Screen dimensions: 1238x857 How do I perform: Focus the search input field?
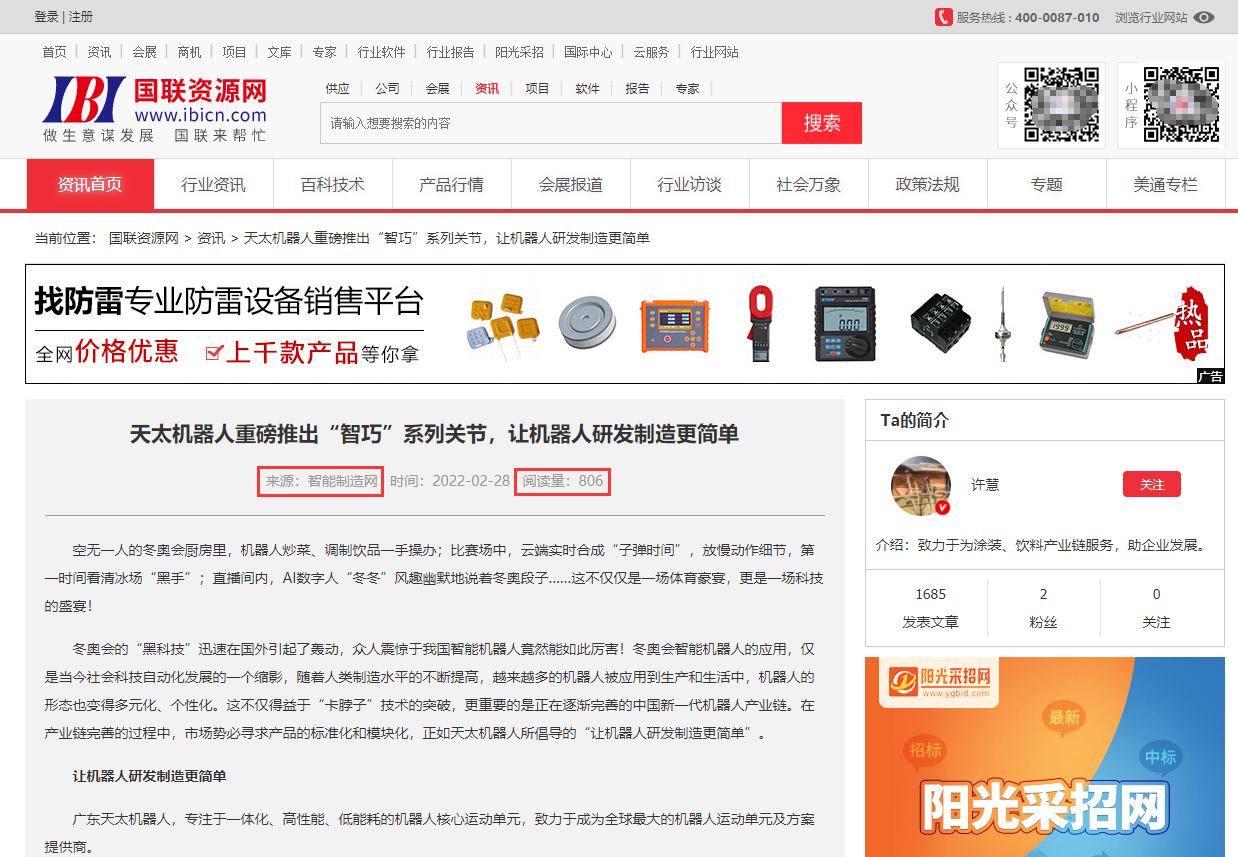pos(550,123)
